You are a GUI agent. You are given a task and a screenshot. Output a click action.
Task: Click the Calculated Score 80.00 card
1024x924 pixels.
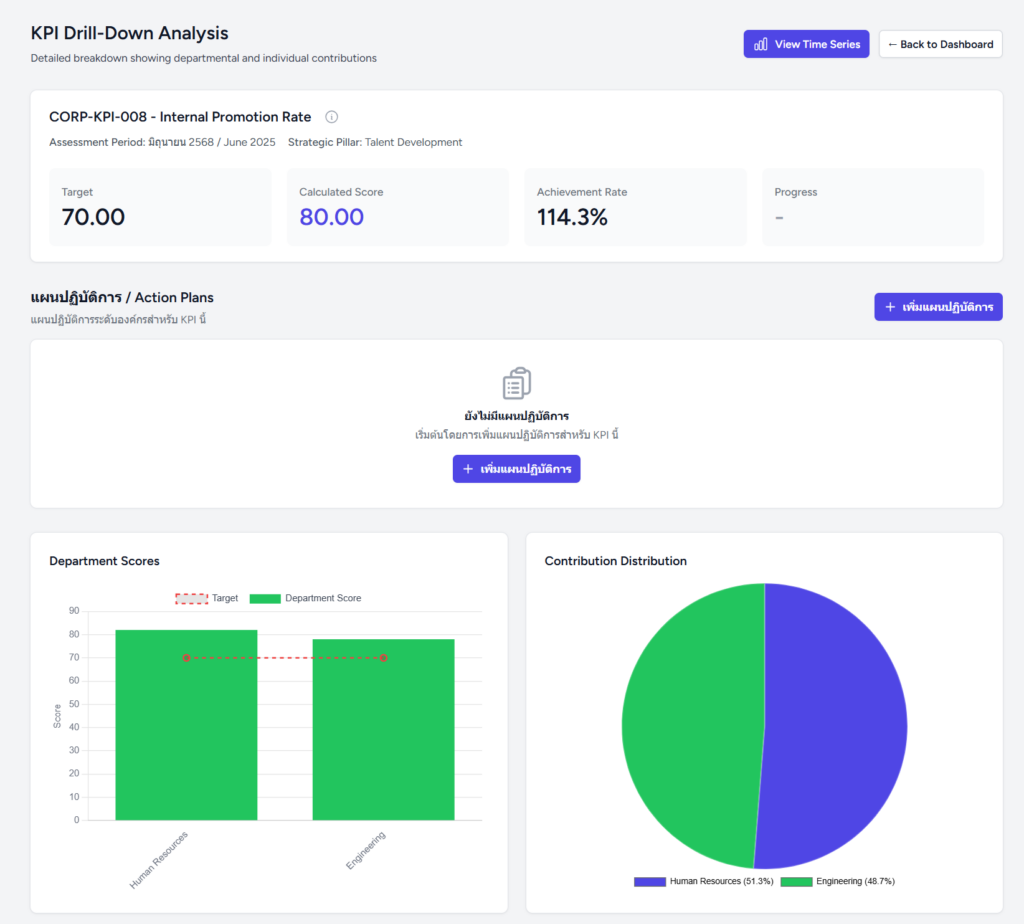[x=398, y=207]
